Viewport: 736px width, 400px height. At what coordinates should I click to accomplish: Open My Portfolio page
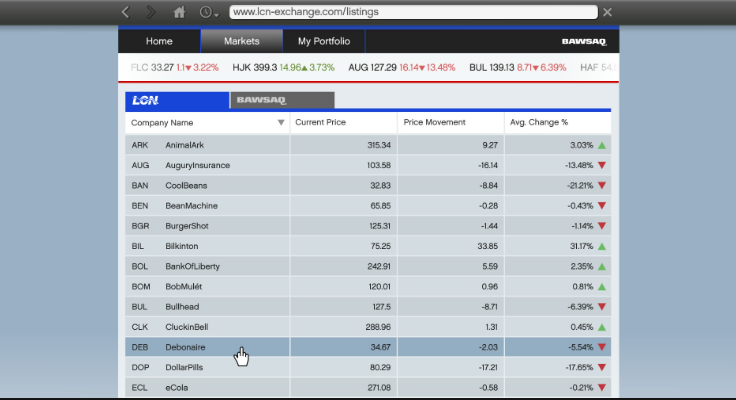click(x=324, y=41)
